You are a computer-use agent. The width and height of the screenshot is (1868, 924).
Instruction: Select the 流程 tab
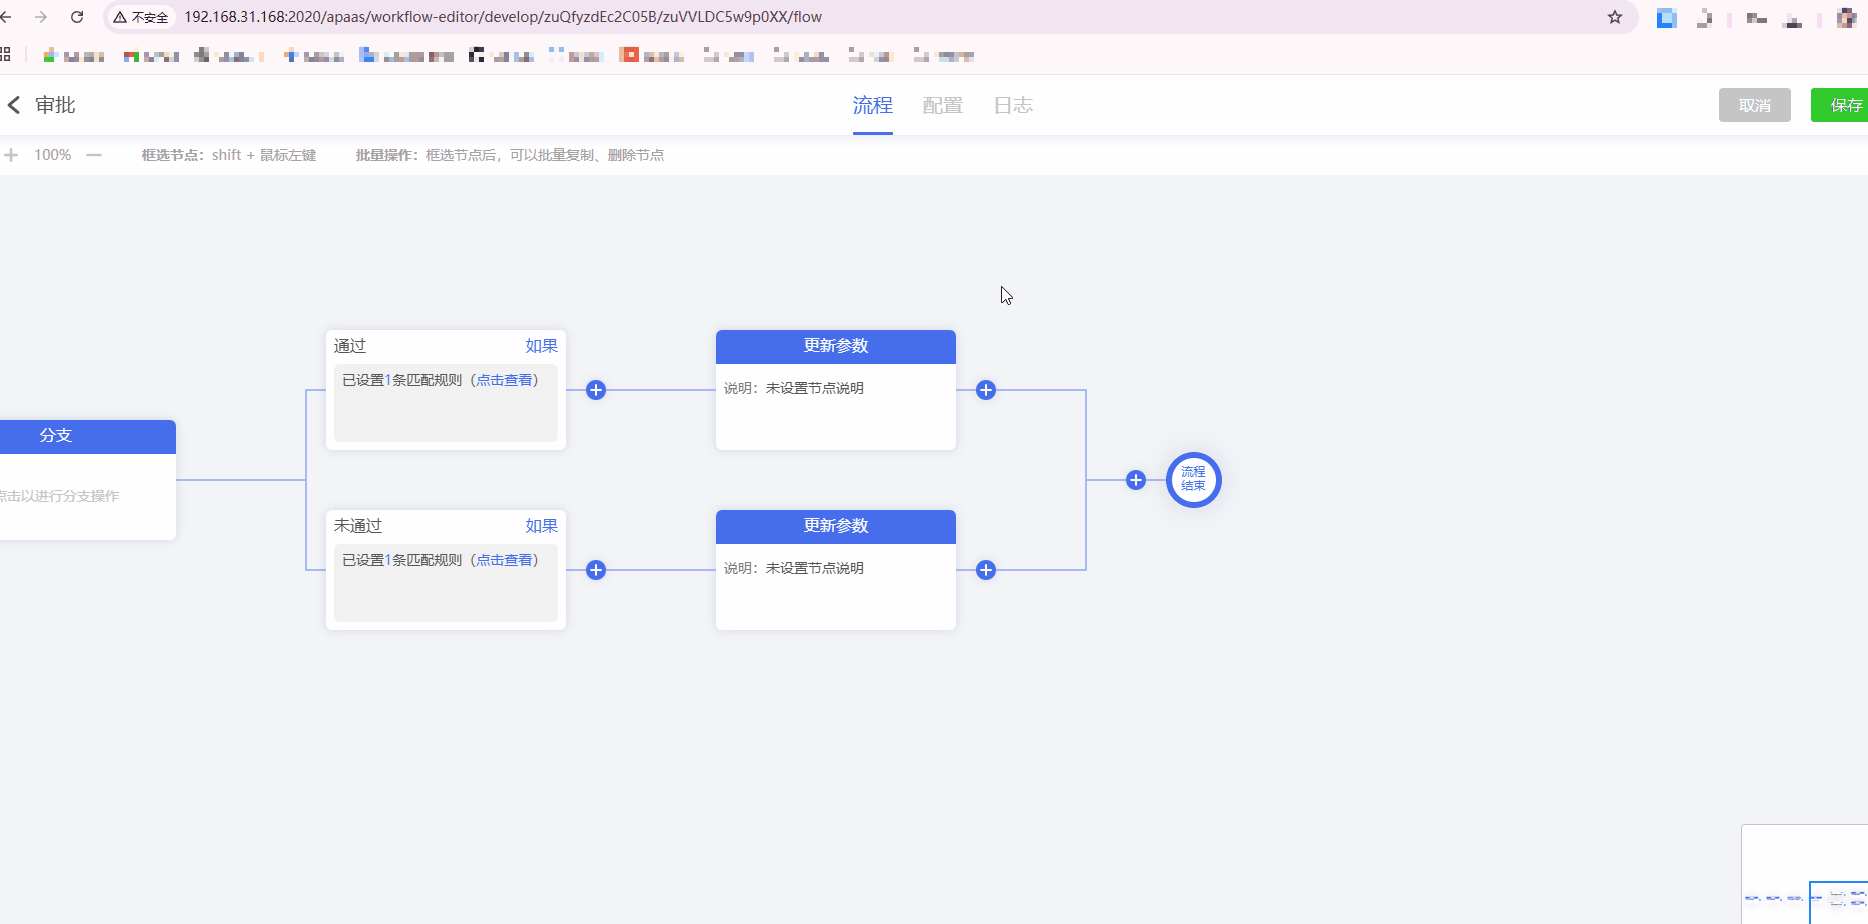(x=872, y=105)
